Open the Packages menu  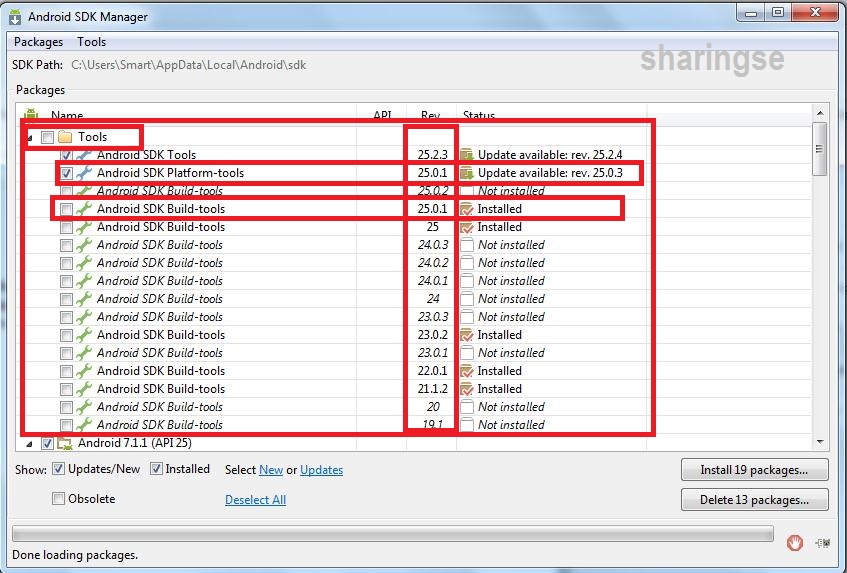tap(38, 42)
